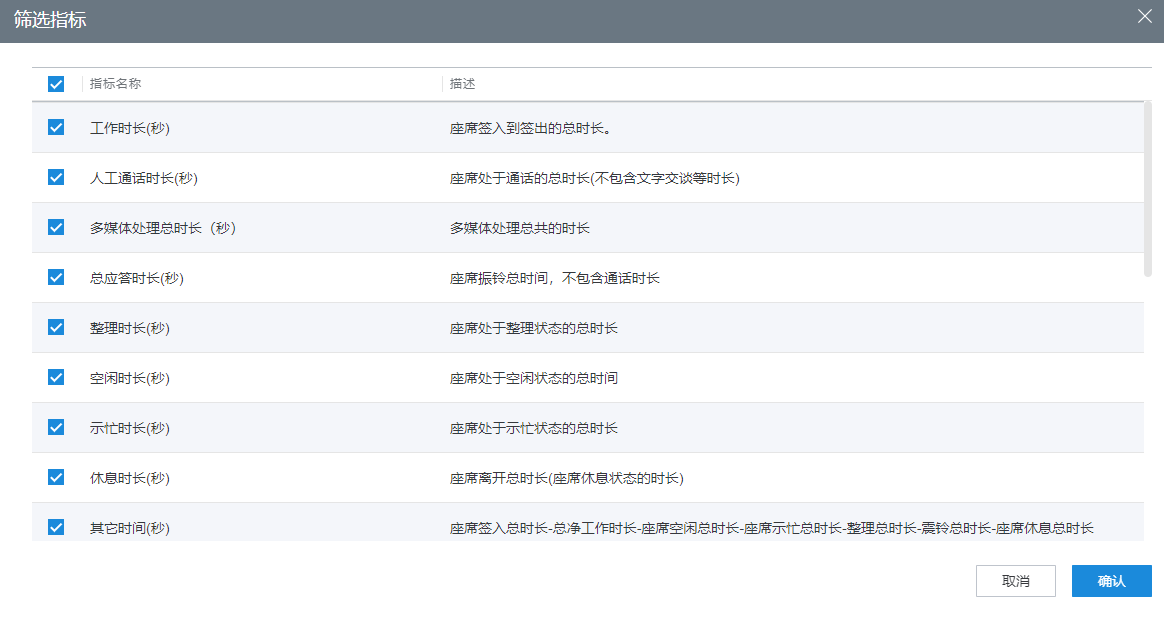This screenshot has height=617, width=1164.
Task: Select the 示忙时长(秒) indicator name
Action: pos(130,428)
